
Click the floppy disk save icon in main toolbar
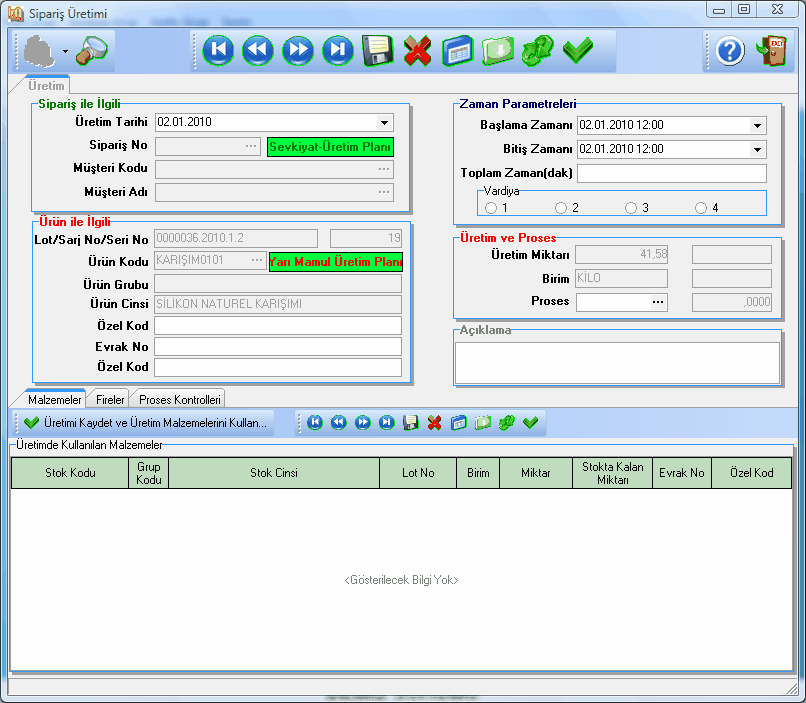pos(378,50)
